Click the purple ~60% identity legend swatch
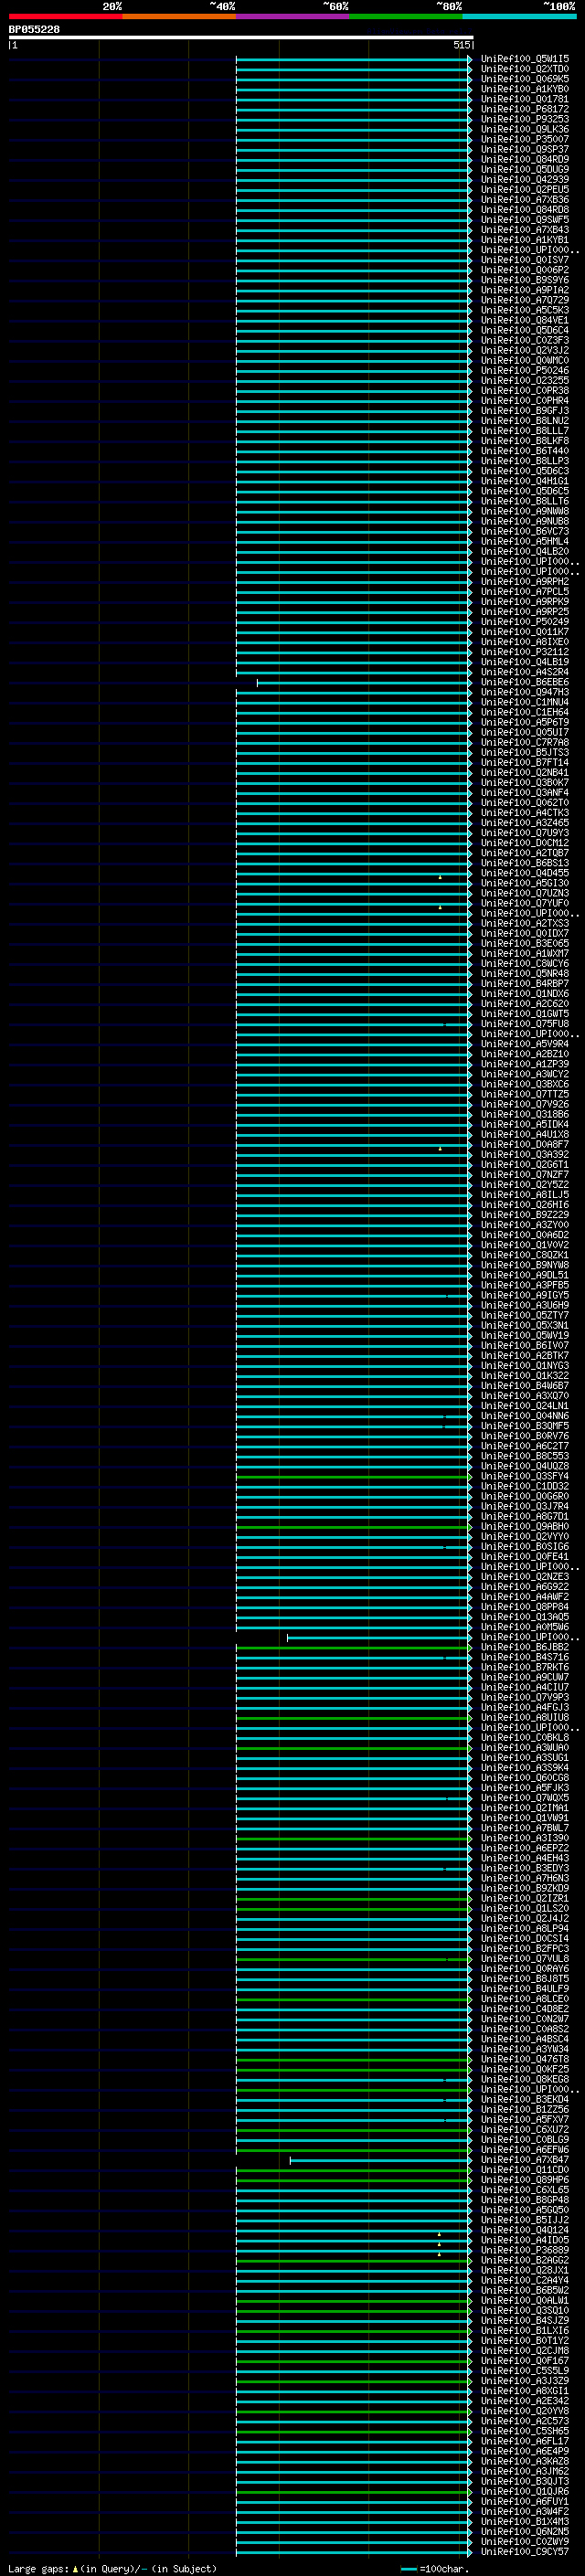The height and width of the screenshot is (2576, 585). 293,17
